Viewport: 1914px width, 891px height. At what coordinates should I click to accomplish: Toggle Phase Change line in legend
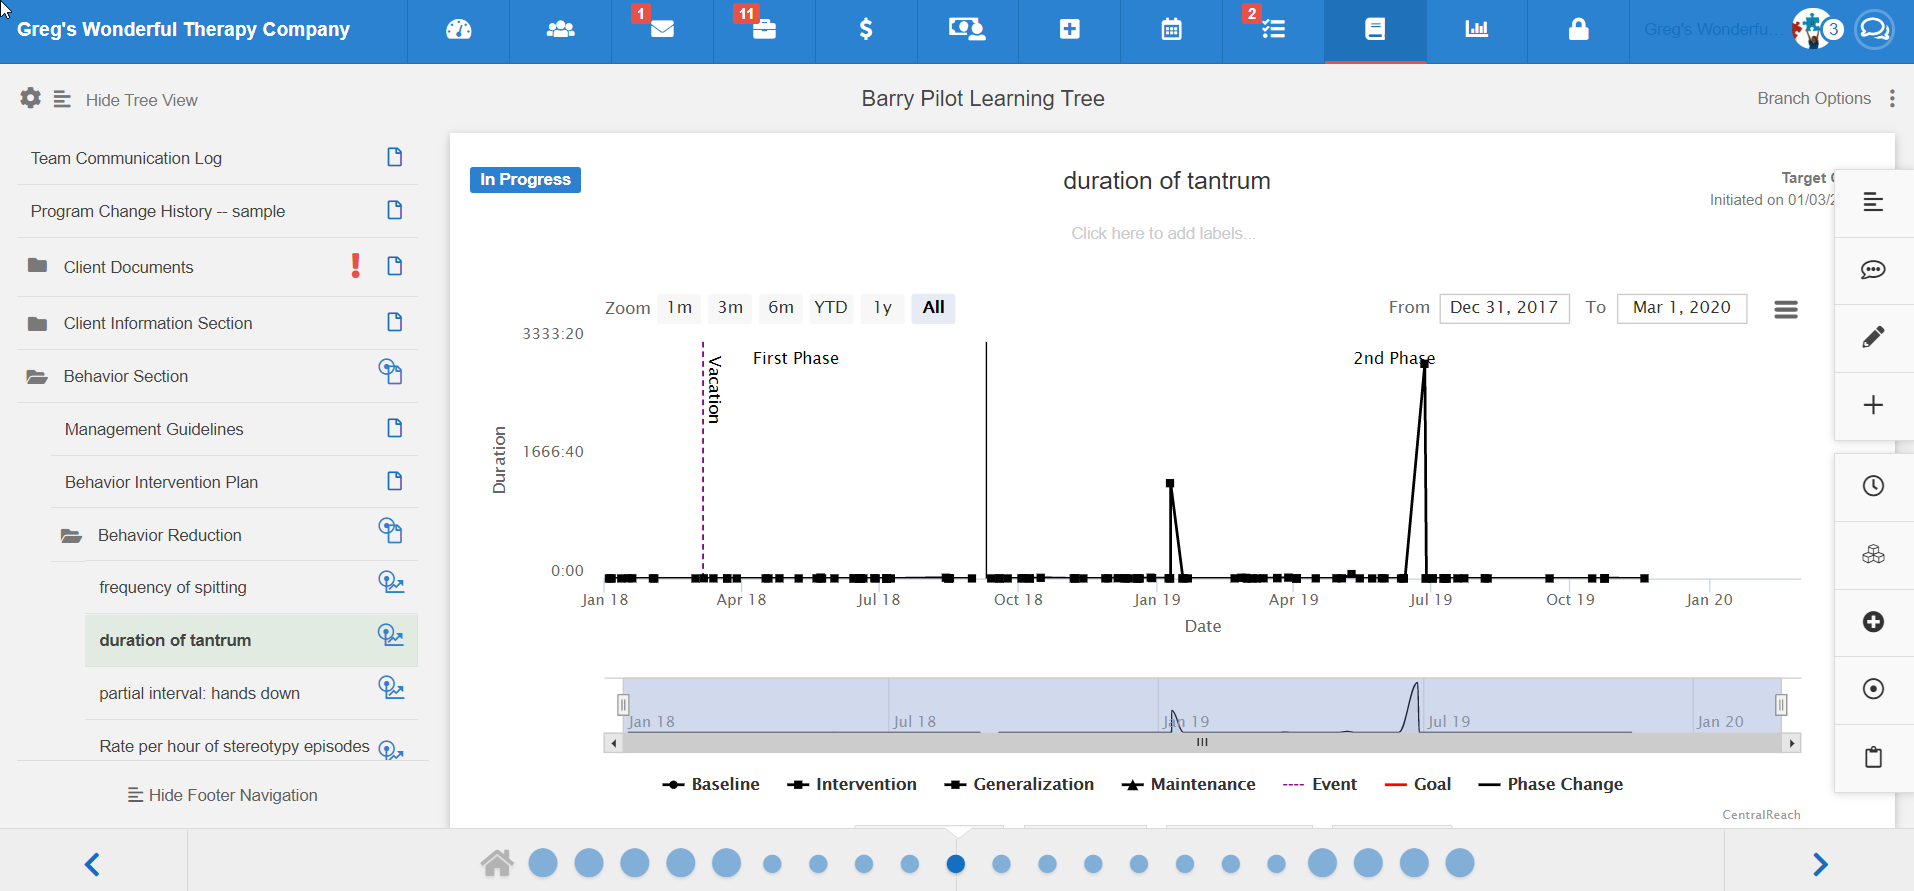[x=1551, y=785]
